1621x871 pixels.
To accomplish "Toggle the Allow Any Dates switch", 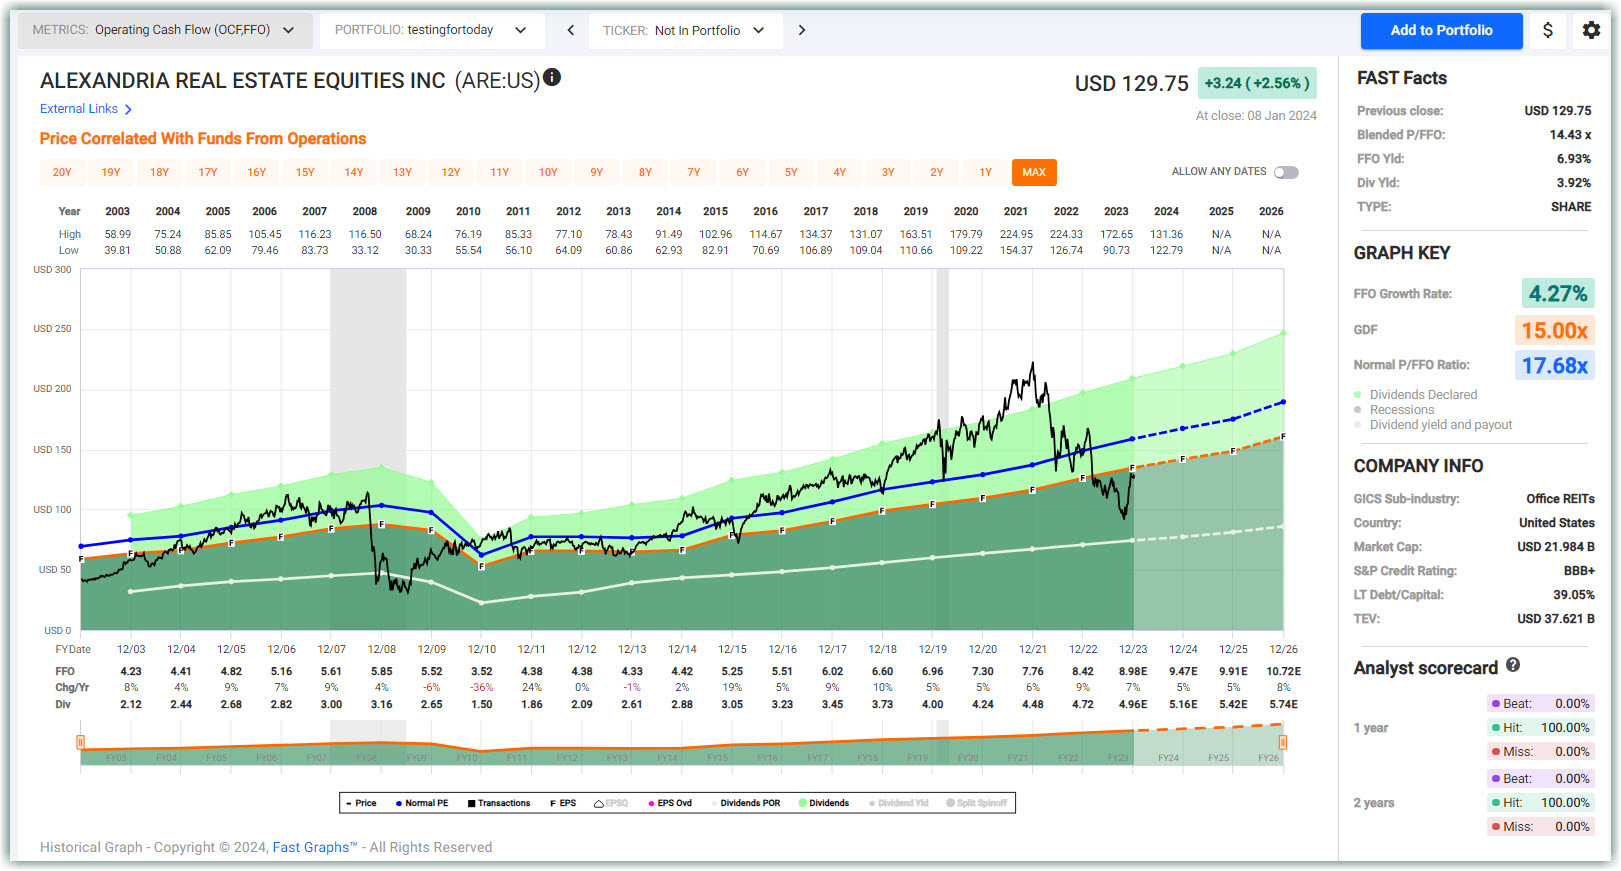I will point(1286,172).
